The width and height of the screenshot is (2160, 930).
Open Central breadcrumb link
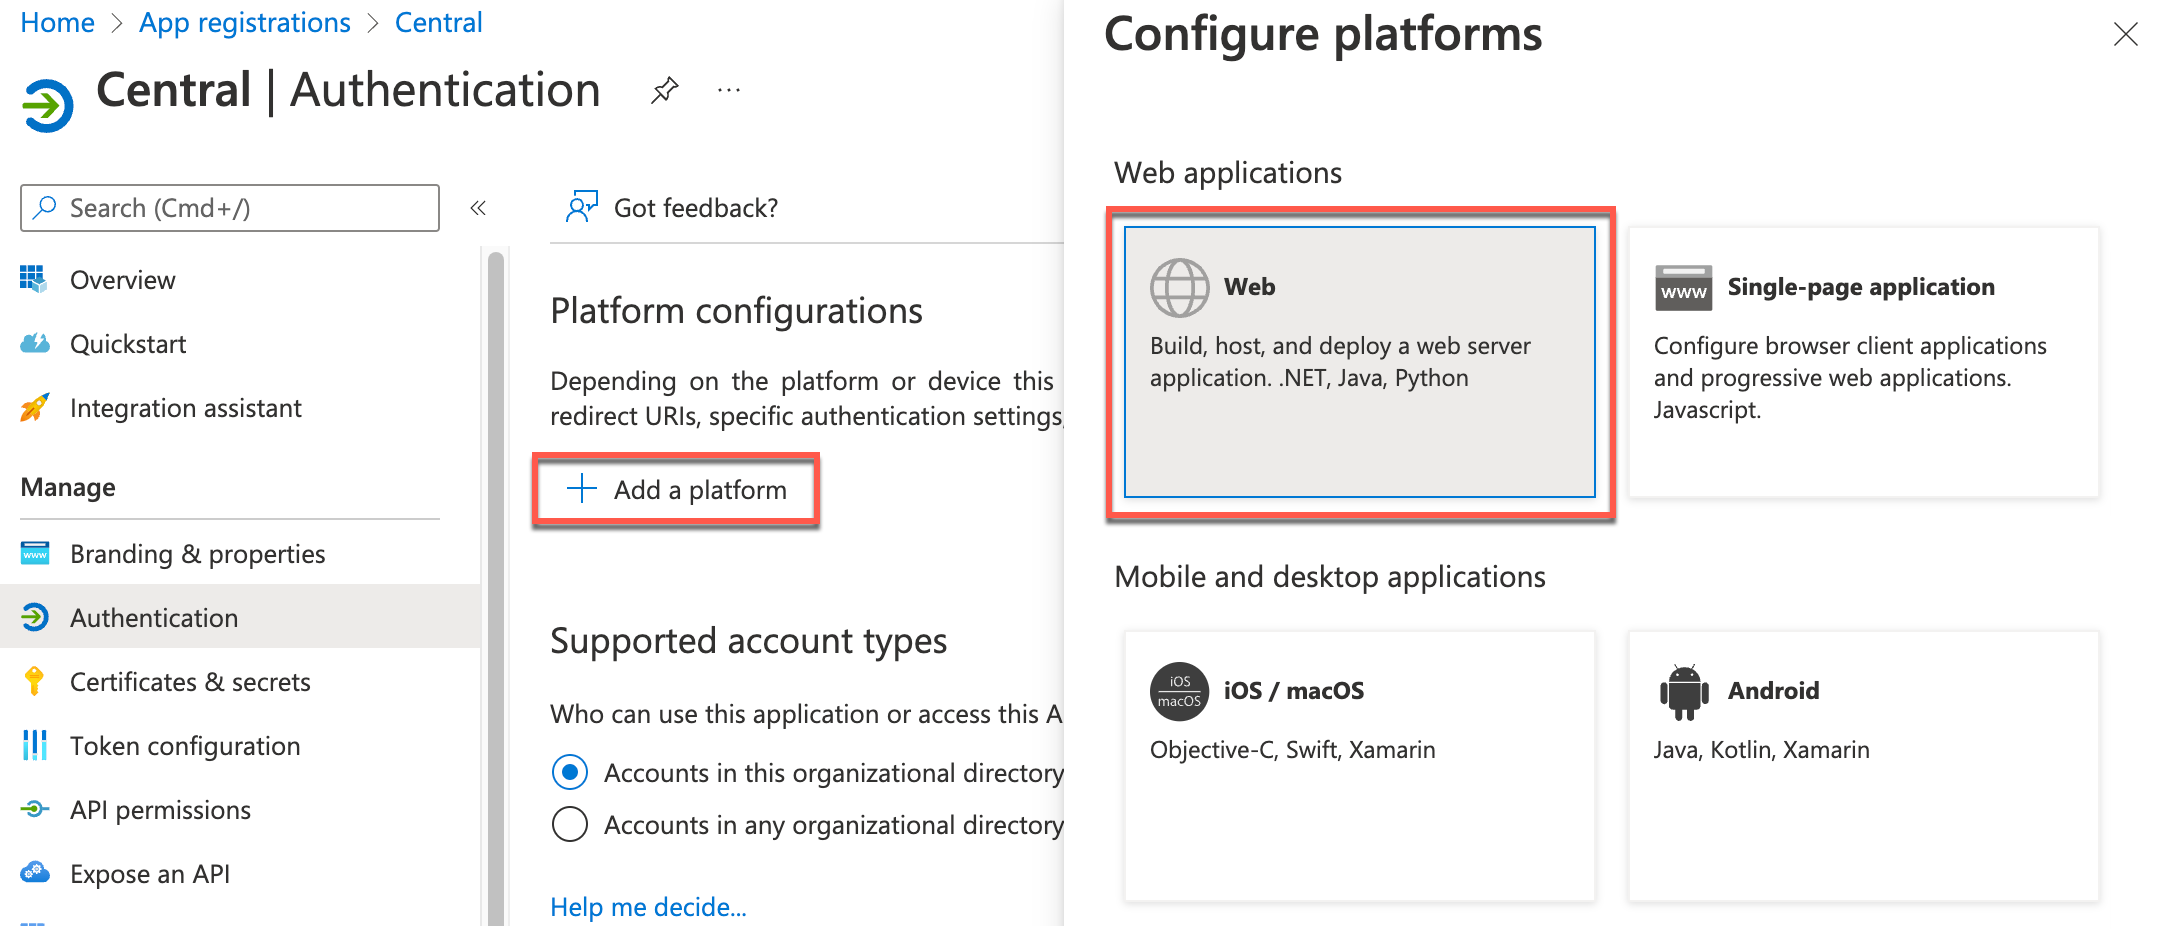(x=438, y=22)
